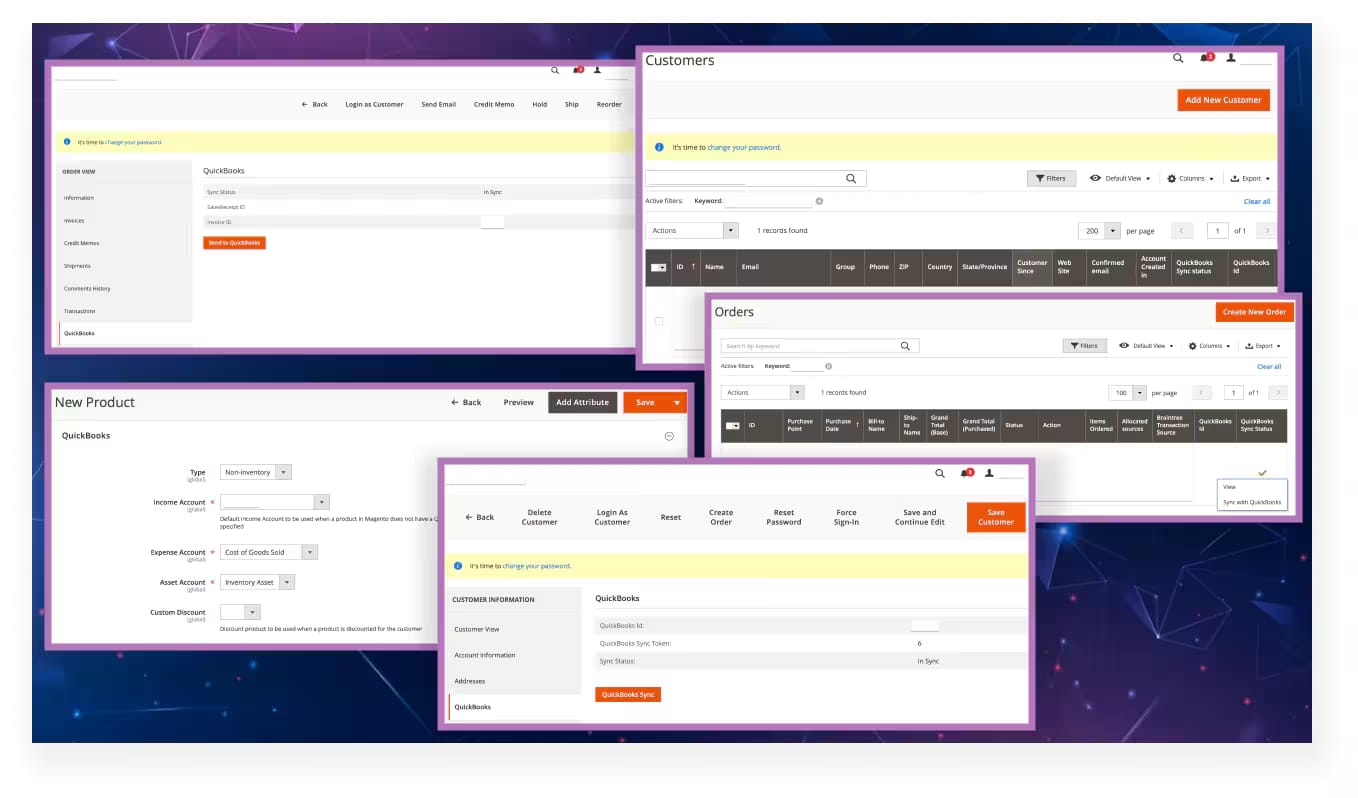Viewport: 1358px width, 798px height.
Task: Open the Type dropdown in New Product
Action: pos(256,472)
